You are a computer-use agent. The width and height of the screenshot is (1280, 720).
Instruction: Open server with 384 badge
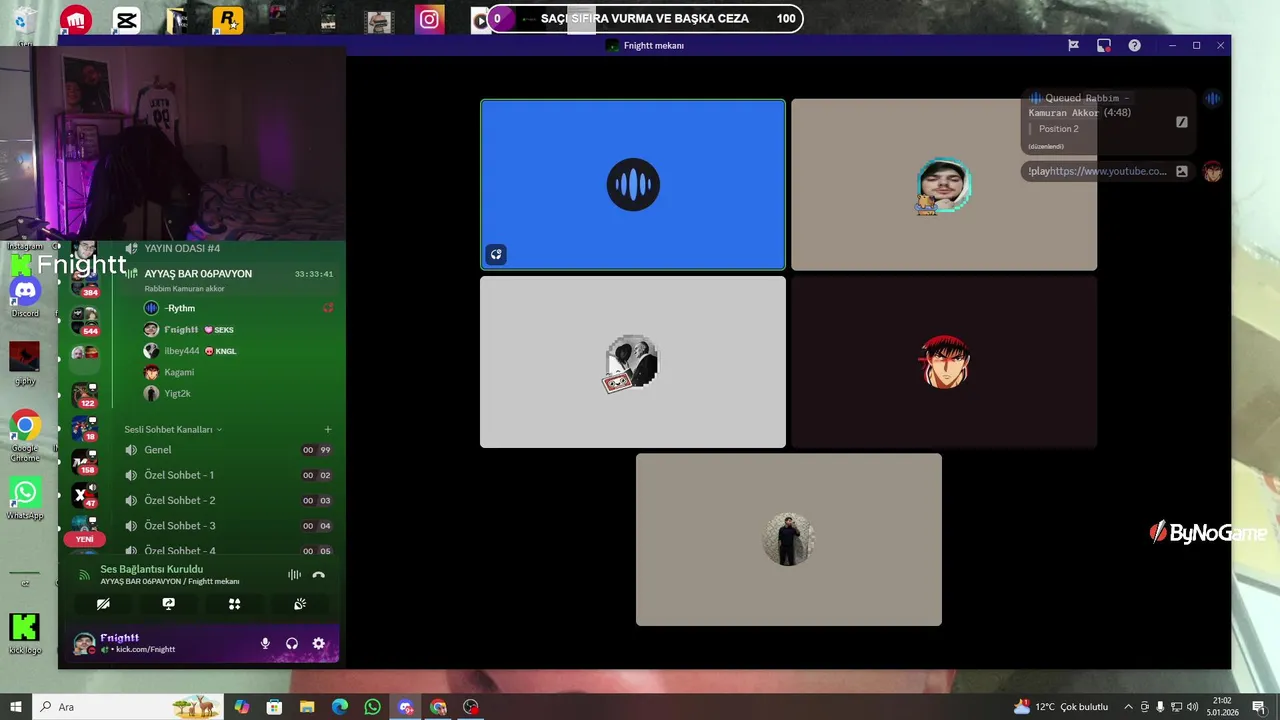84,284
